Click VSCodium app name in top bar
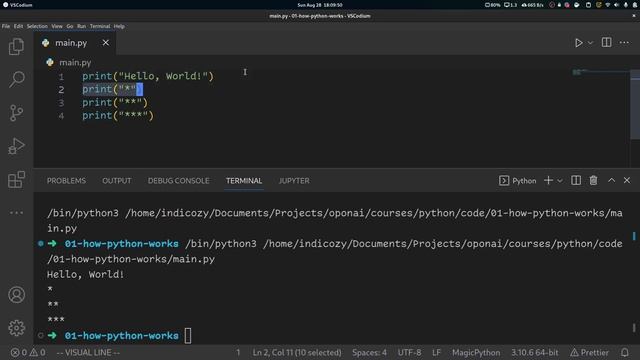Screen dimensions: 640x360 [18, 5]
